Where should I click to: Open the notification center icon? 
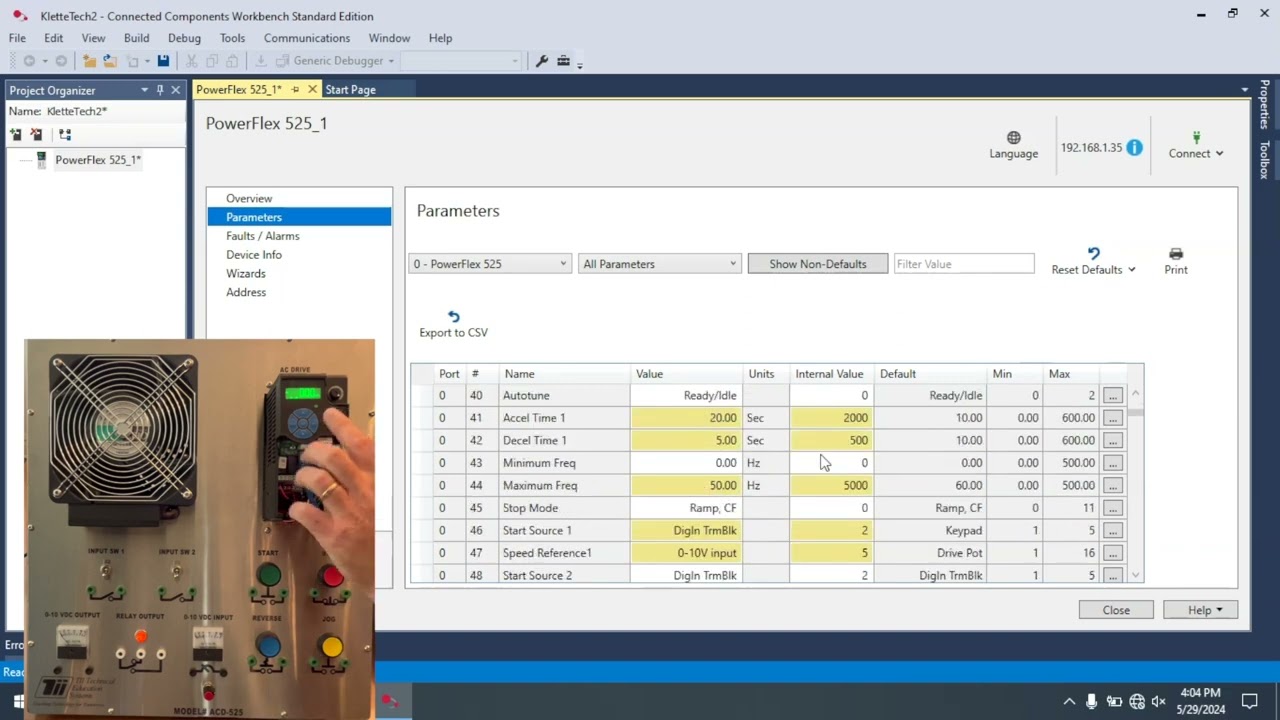(x=1249, y=701)
